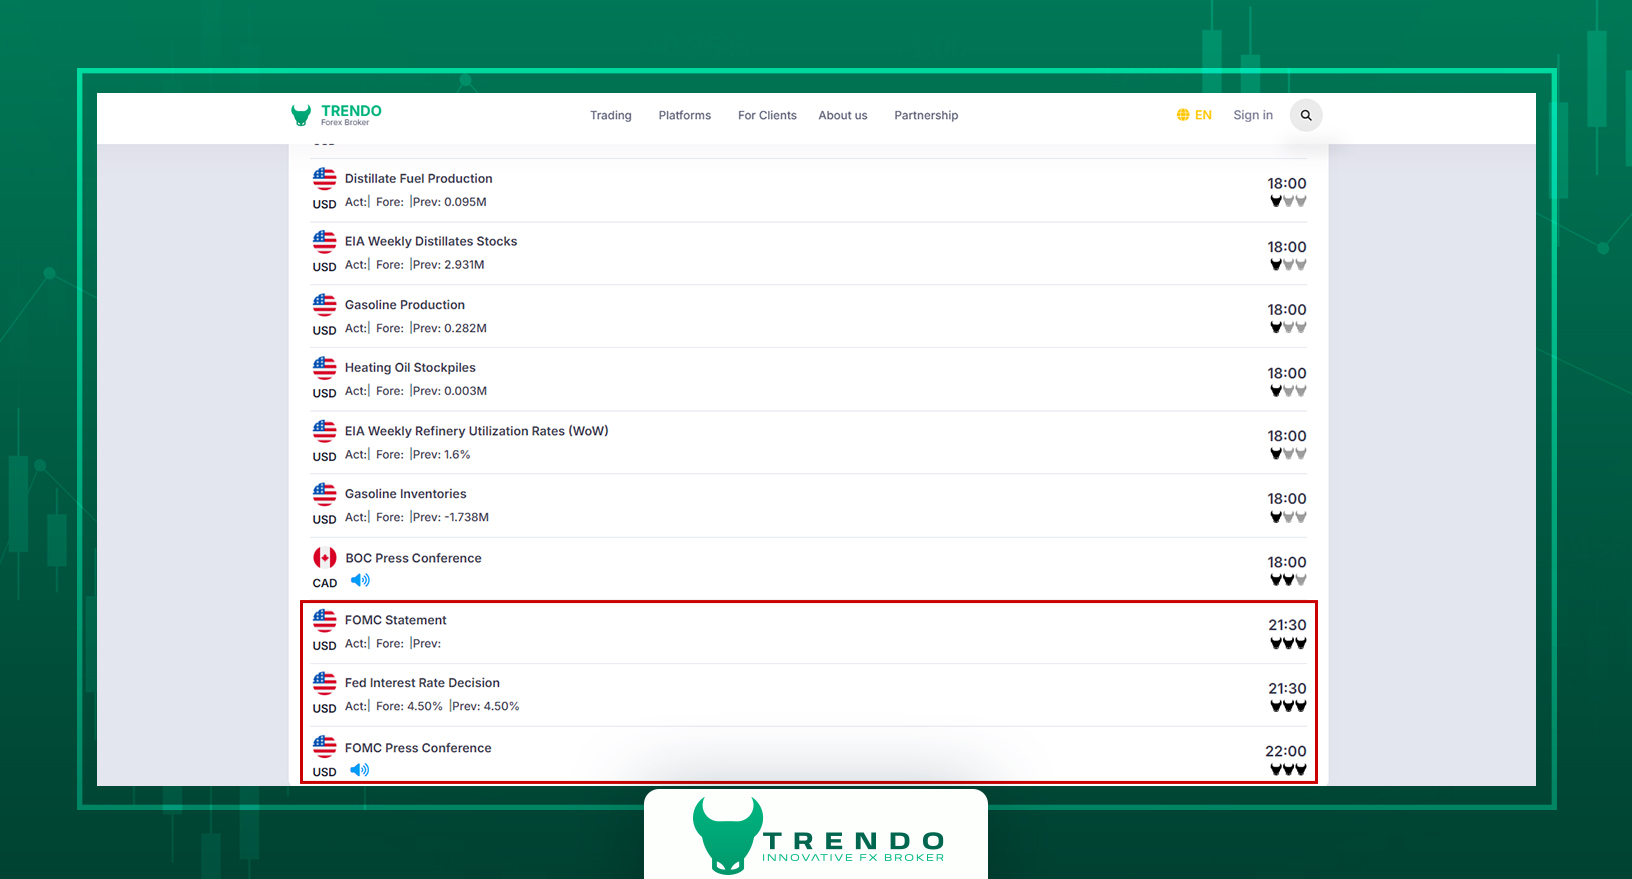
Task: Click the US flag beside Gasoline Inventories
Action: tap(324, 493)
